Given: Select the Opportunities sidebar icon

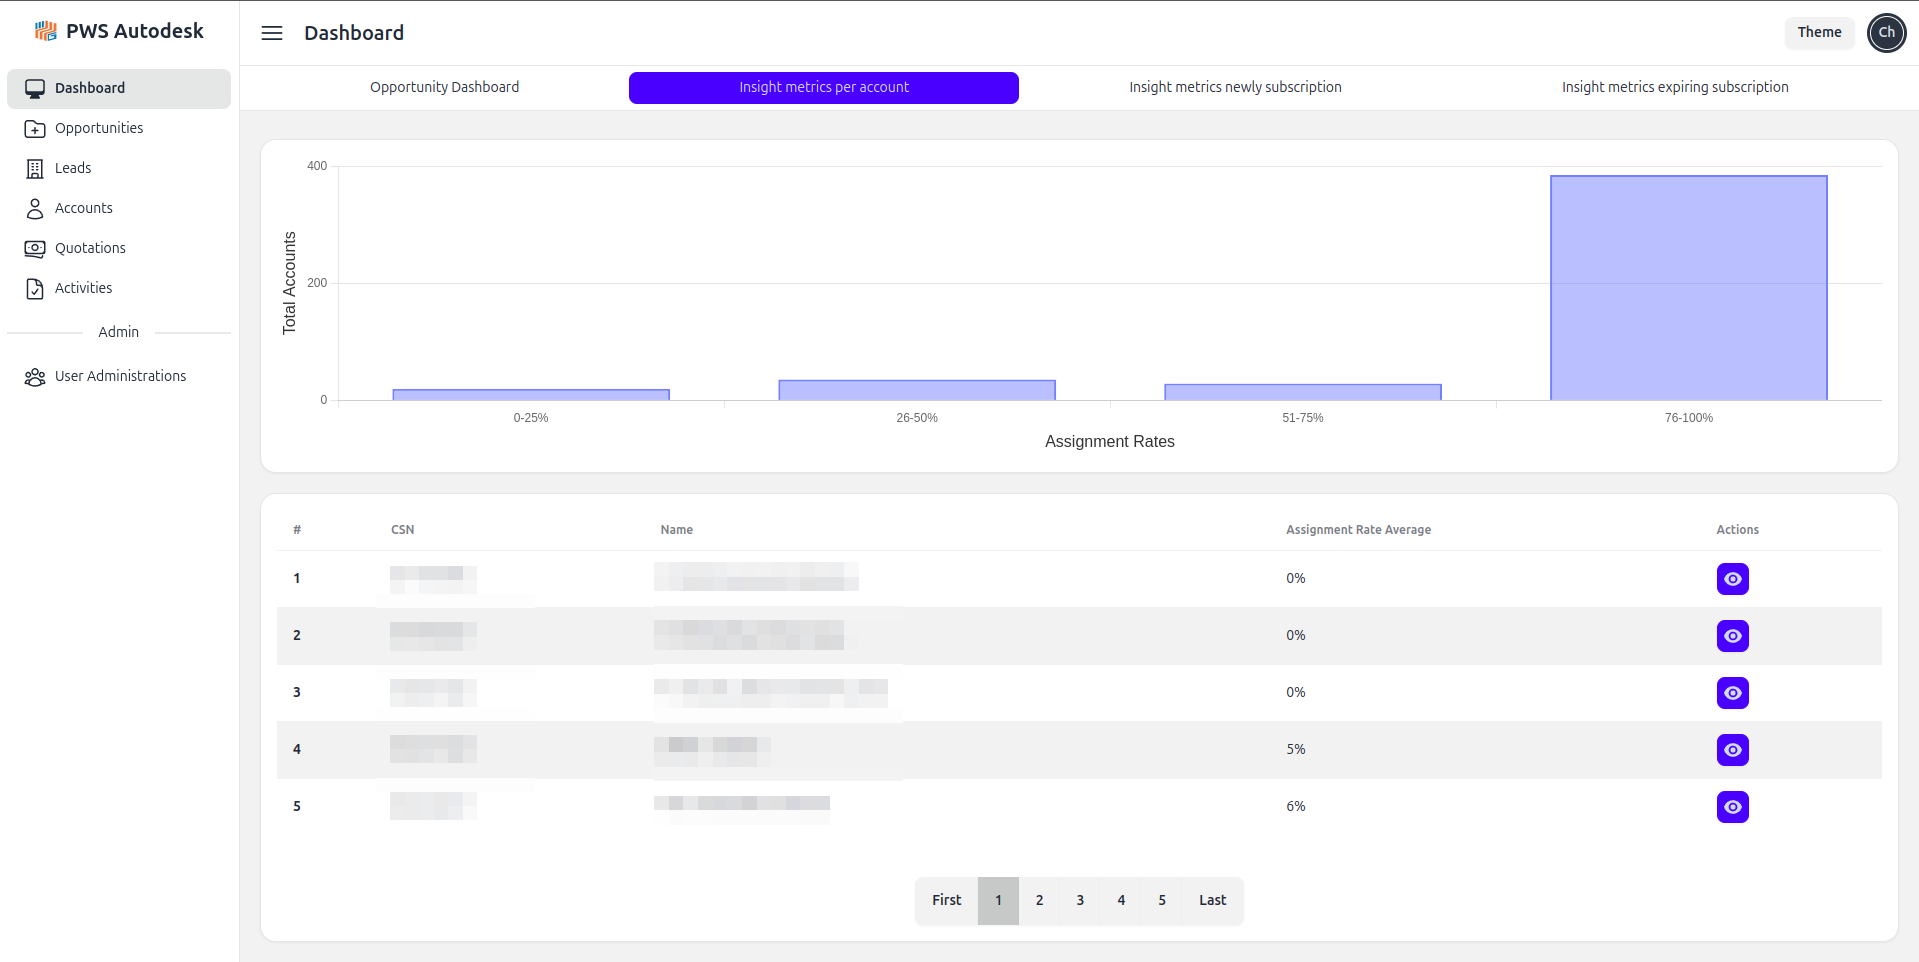Looking at the screenshot, I should click(35, 128).
